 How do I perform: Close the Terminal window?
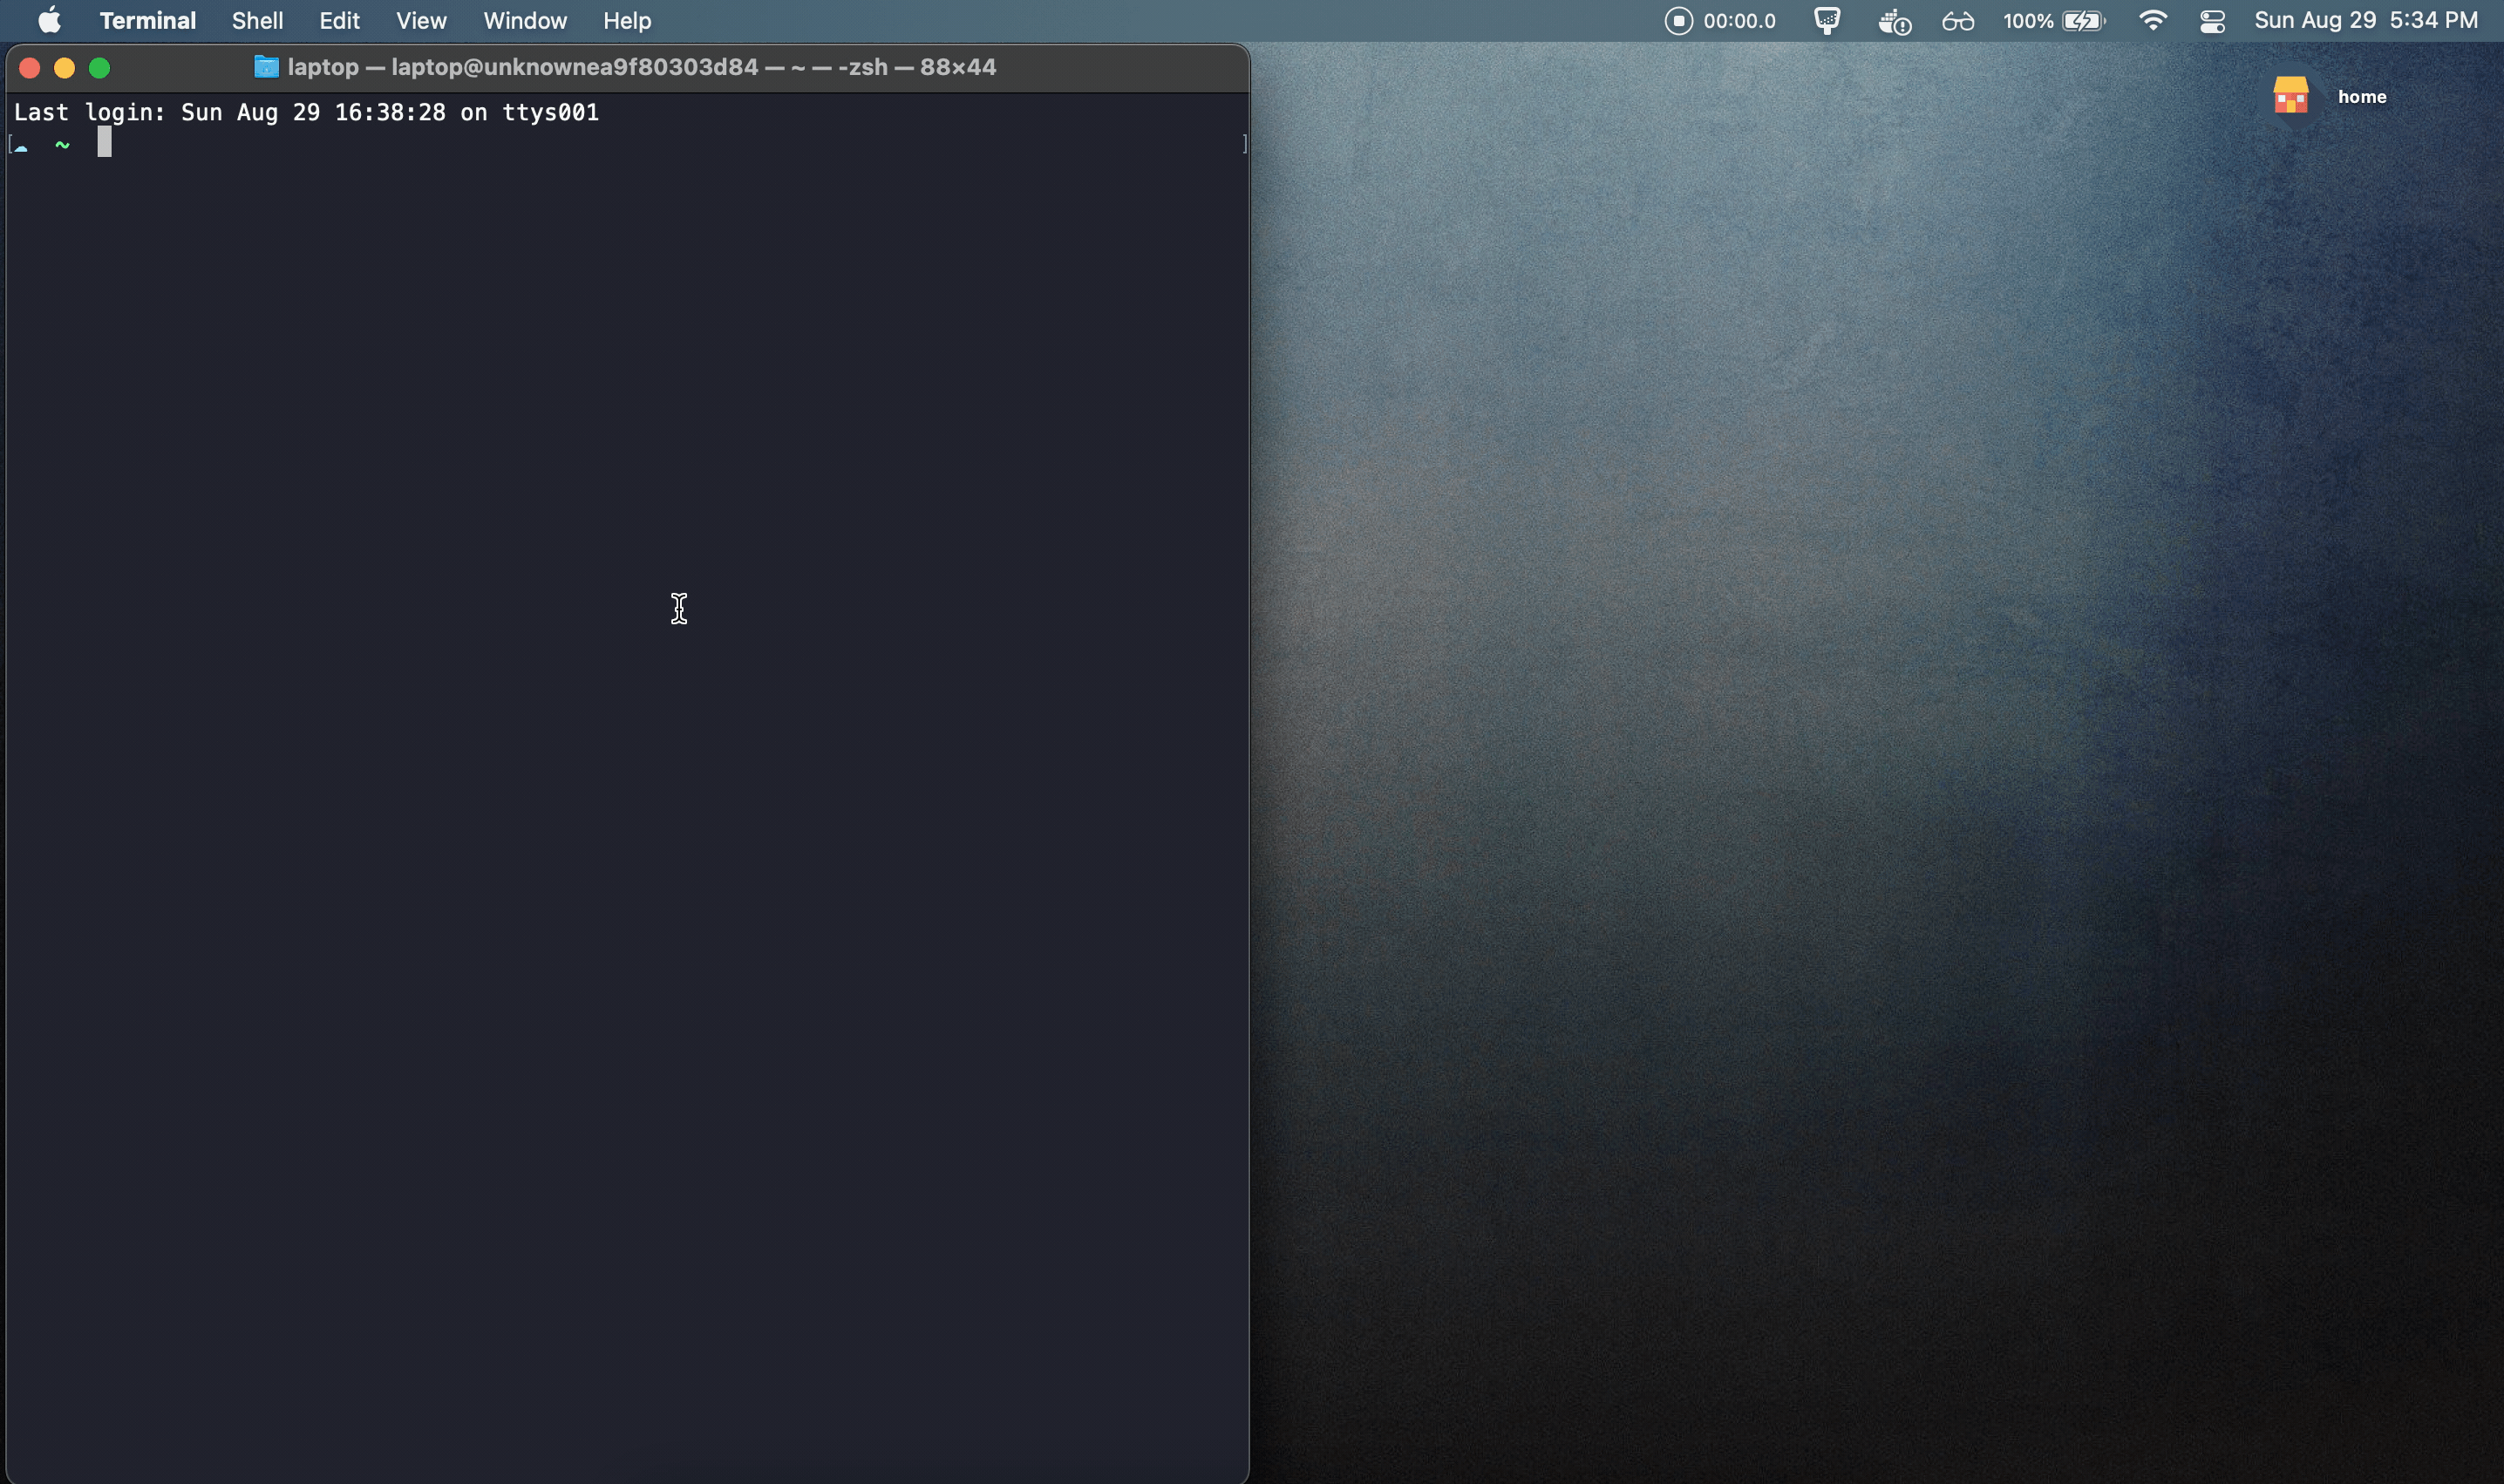pyautogui.click(x=30, y=68)
